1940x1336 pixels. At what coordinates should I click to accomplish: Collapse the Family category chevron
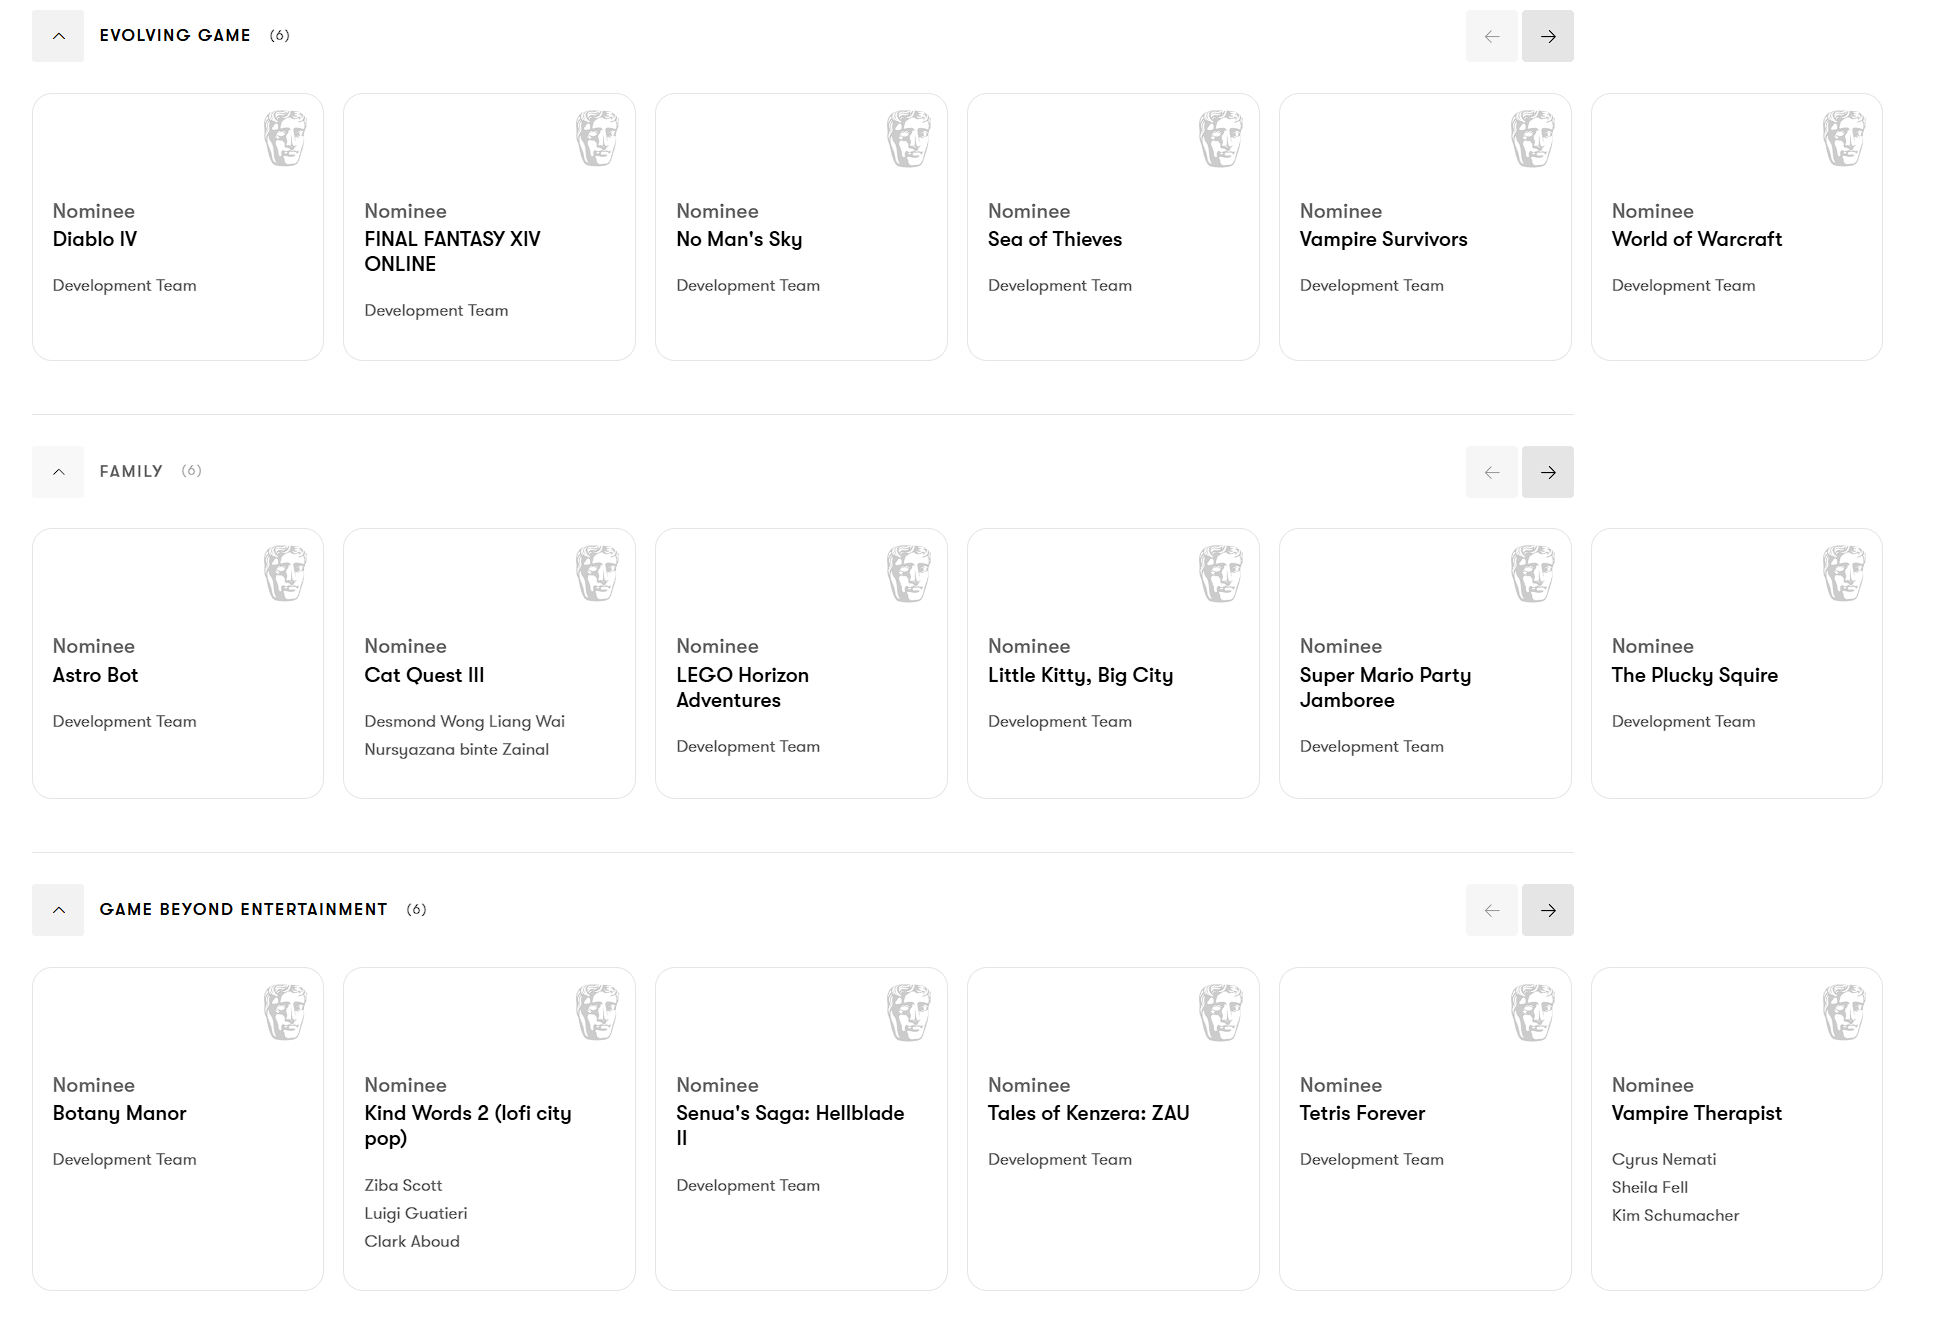tap(58, 472)
